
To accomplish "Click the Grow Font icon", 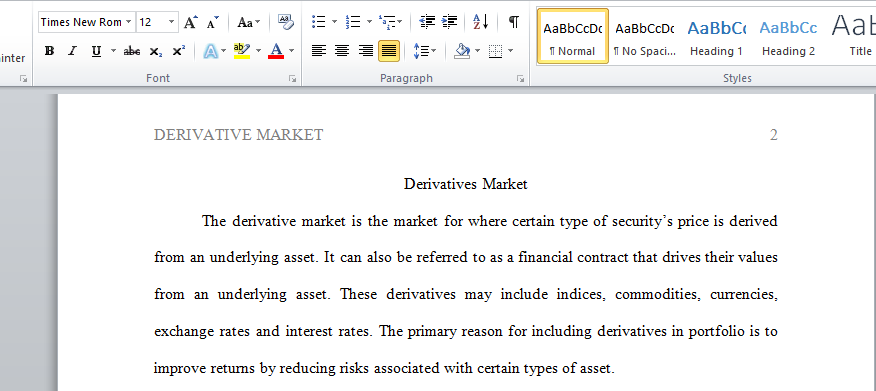I will [x=191, y=22].
